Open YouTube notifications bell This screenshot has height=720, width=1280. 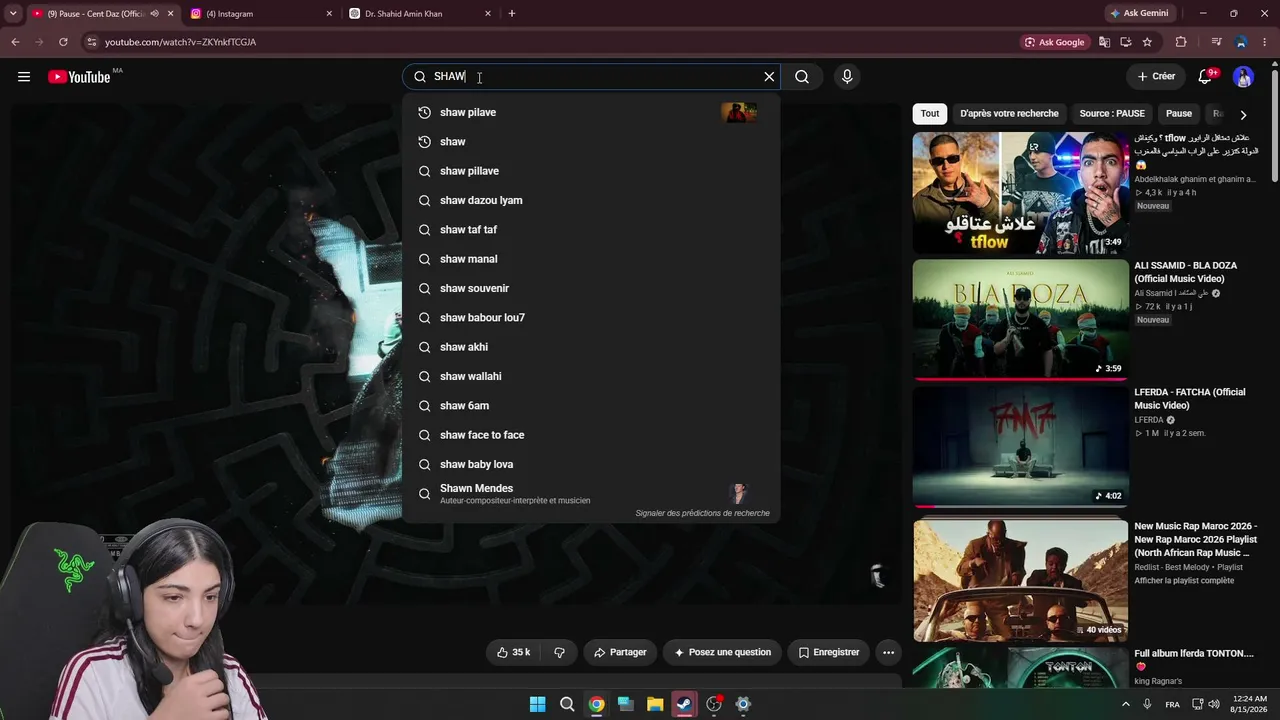pyautogui.click(x=1205, y=77)
